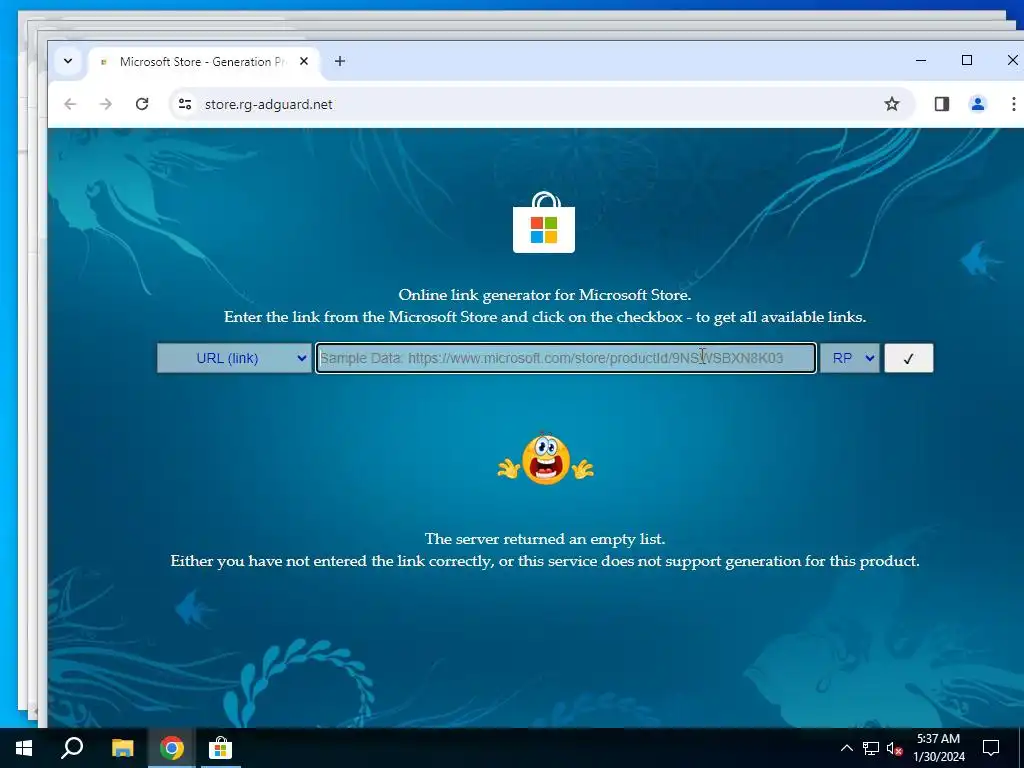The height and width of the screenshot is (768, 1024).
Task: Open Windows taskbar search
Action: [x=72, y=748]
